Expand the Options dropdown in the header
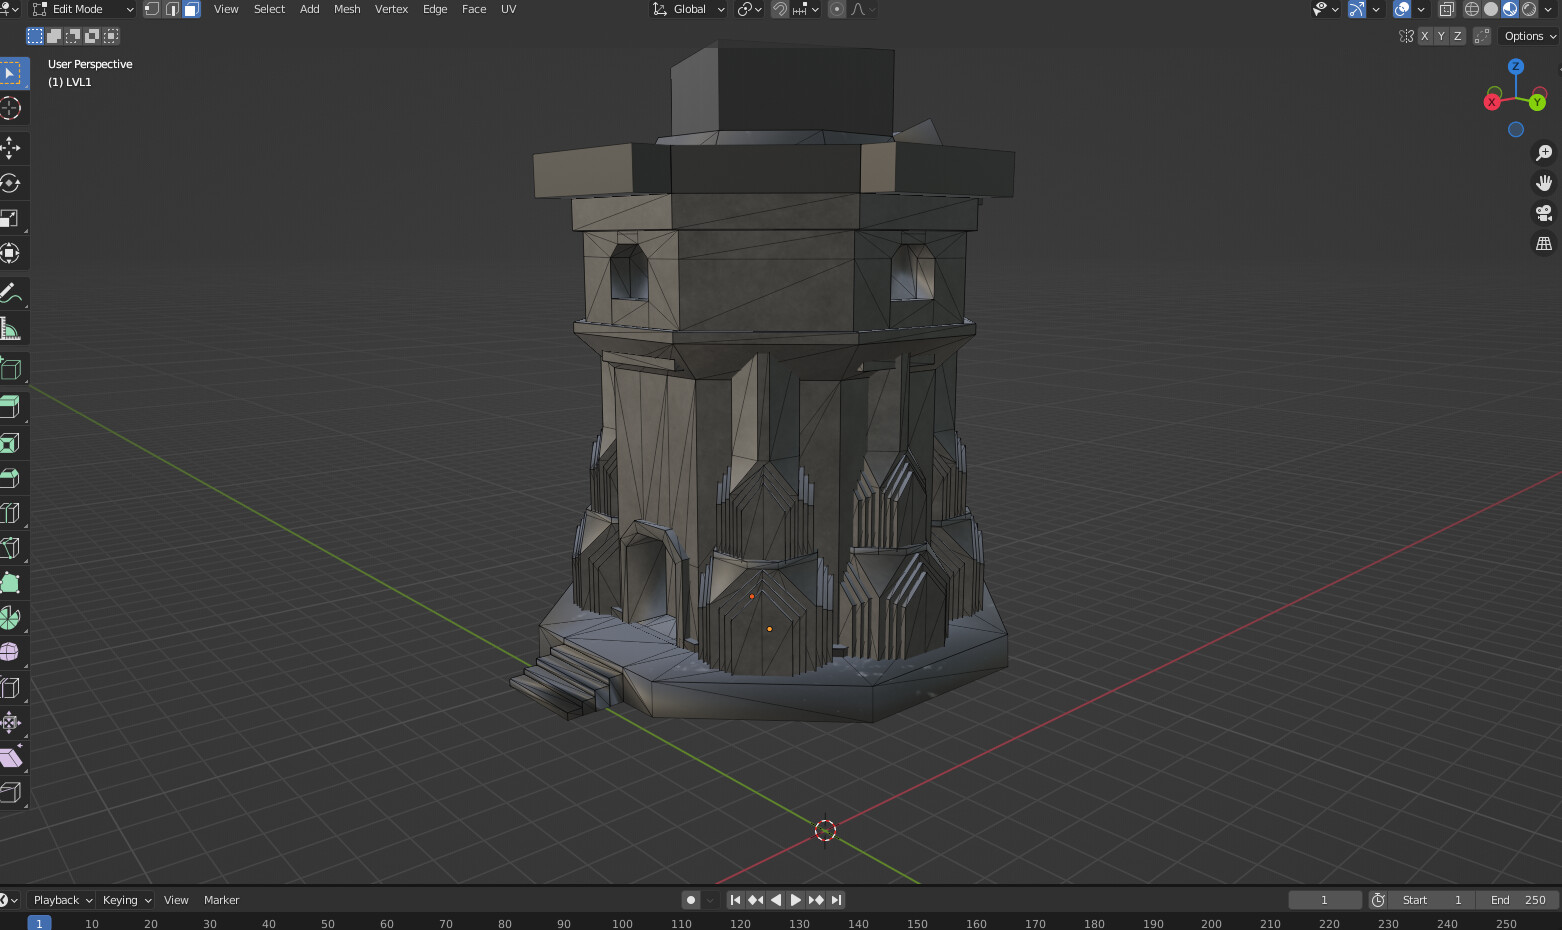1562x930 pixels. click(x=1527, y=36)
